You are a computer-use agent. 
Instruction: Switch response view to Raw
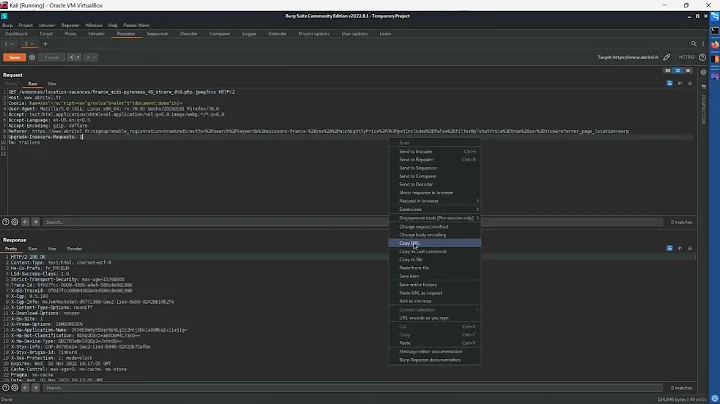[32, 249]
